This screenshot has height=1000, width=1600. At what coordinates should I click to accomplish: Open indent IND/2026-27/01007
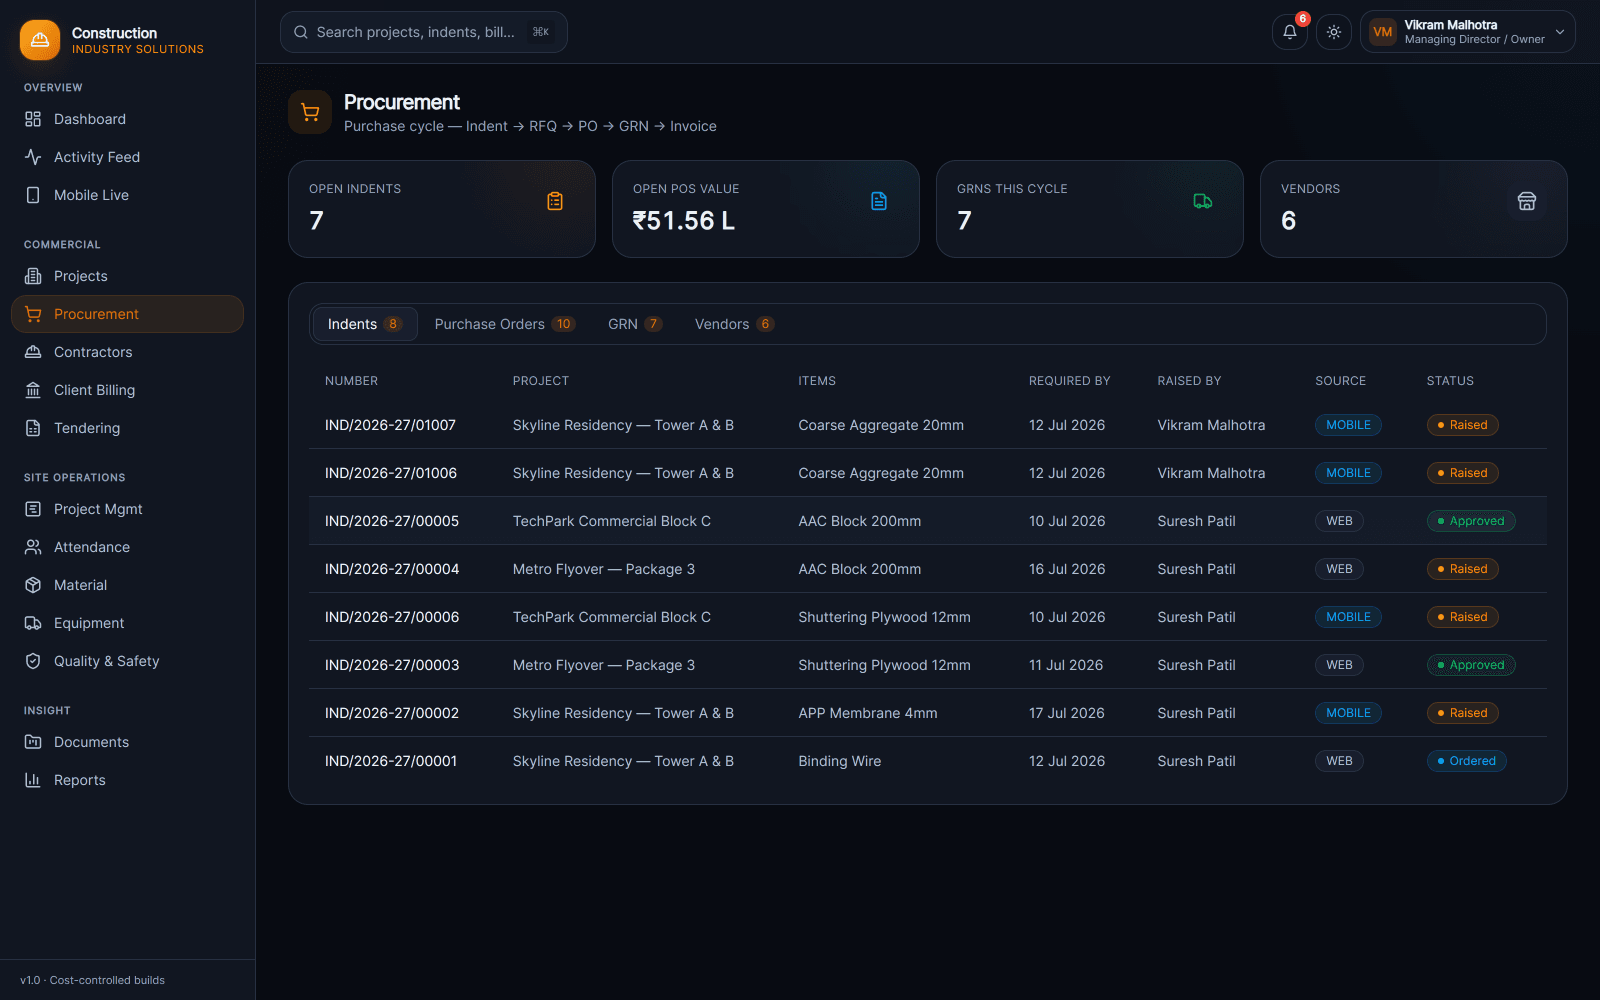tap(390, 425)
